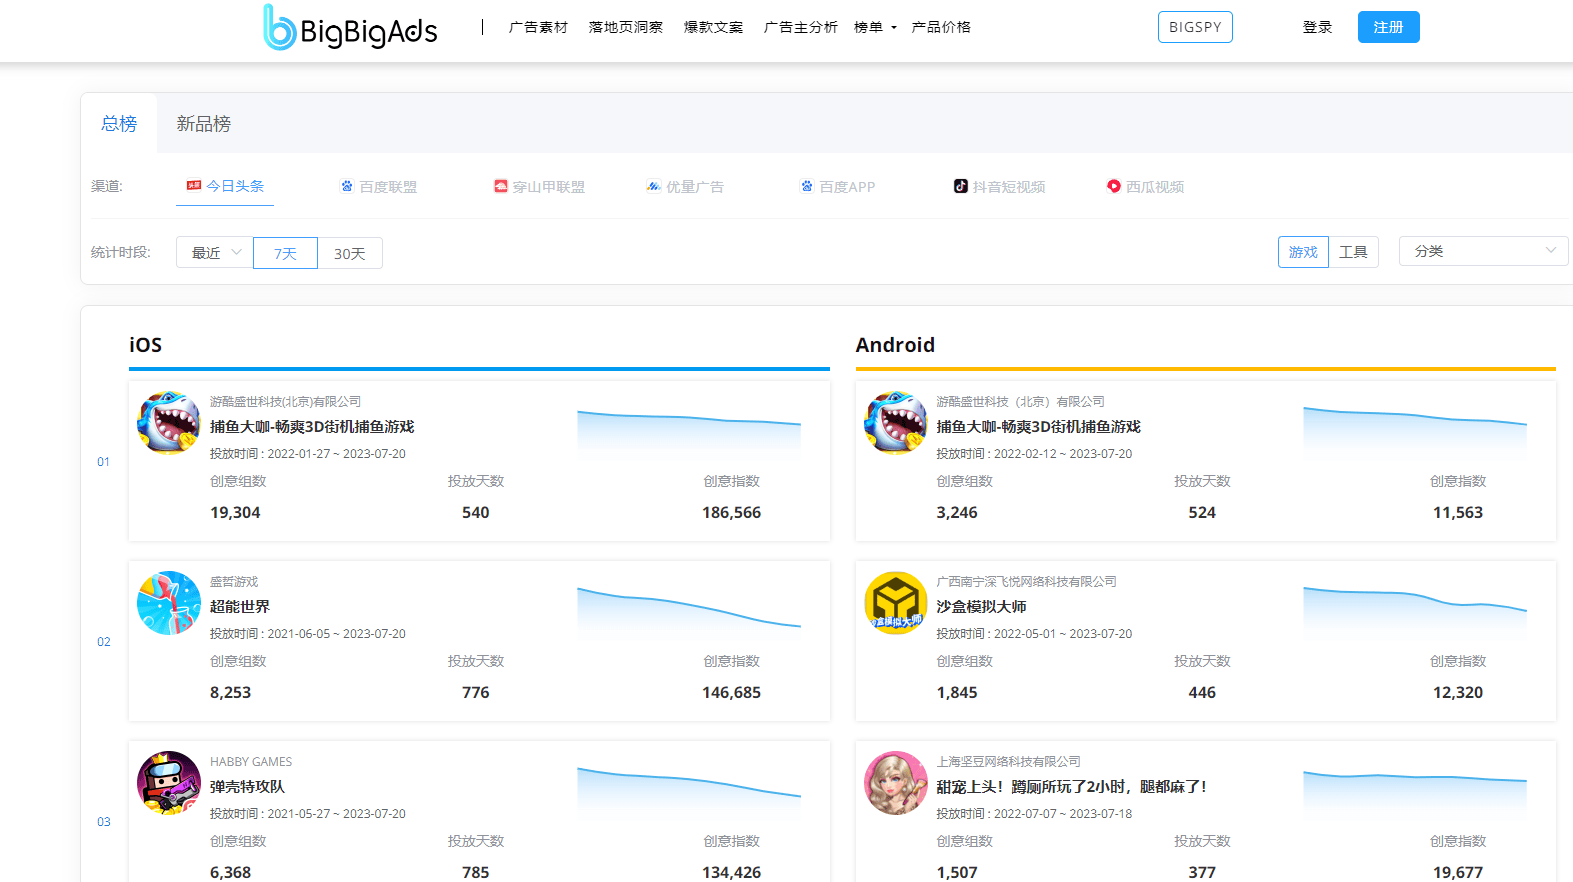
Task: Click the Android 捕鱼大咖 trend chart
Action: click(x=1415, y=433)
